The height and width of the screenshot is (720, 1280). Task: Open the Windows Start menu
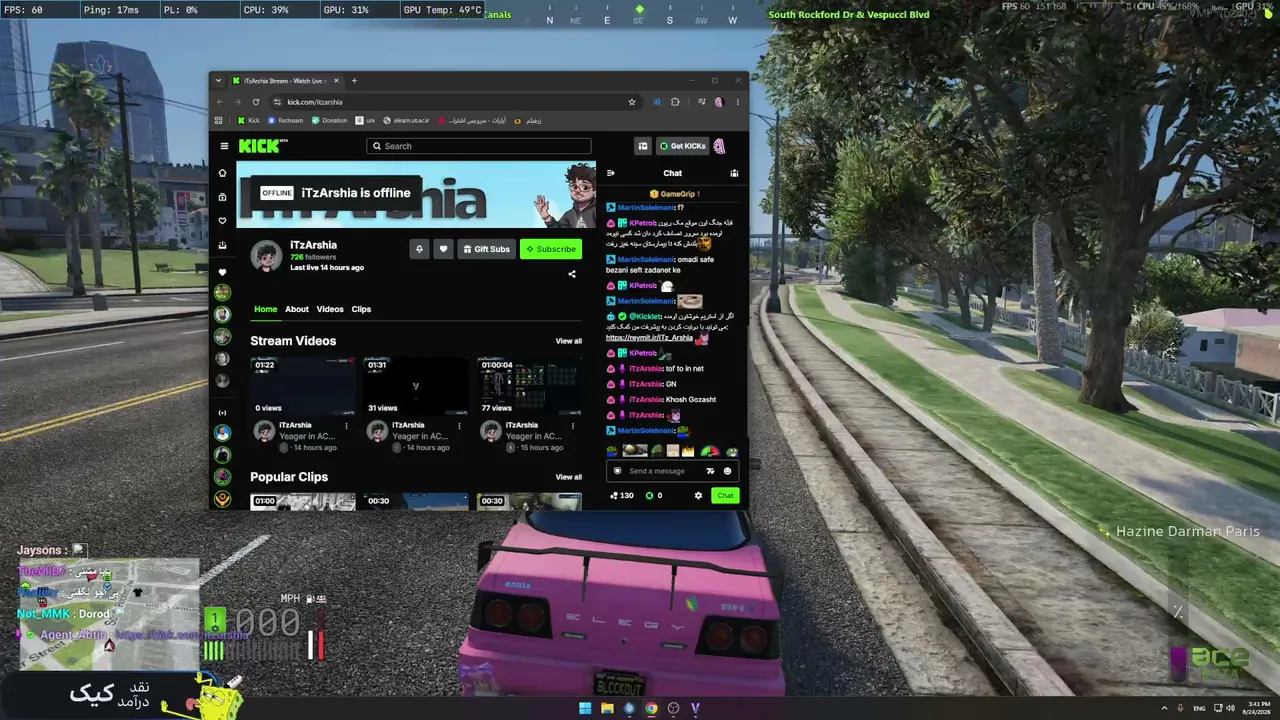(585, 708)
